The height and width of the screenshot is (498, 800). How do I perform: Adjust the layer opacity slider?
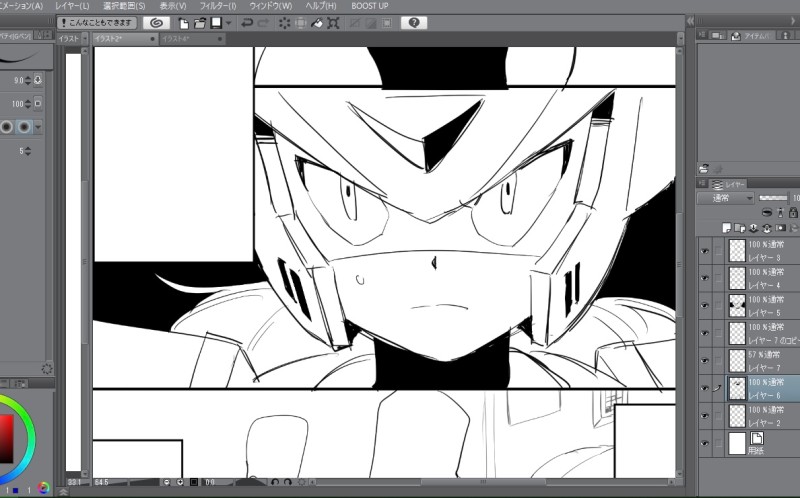click(773, 198)
